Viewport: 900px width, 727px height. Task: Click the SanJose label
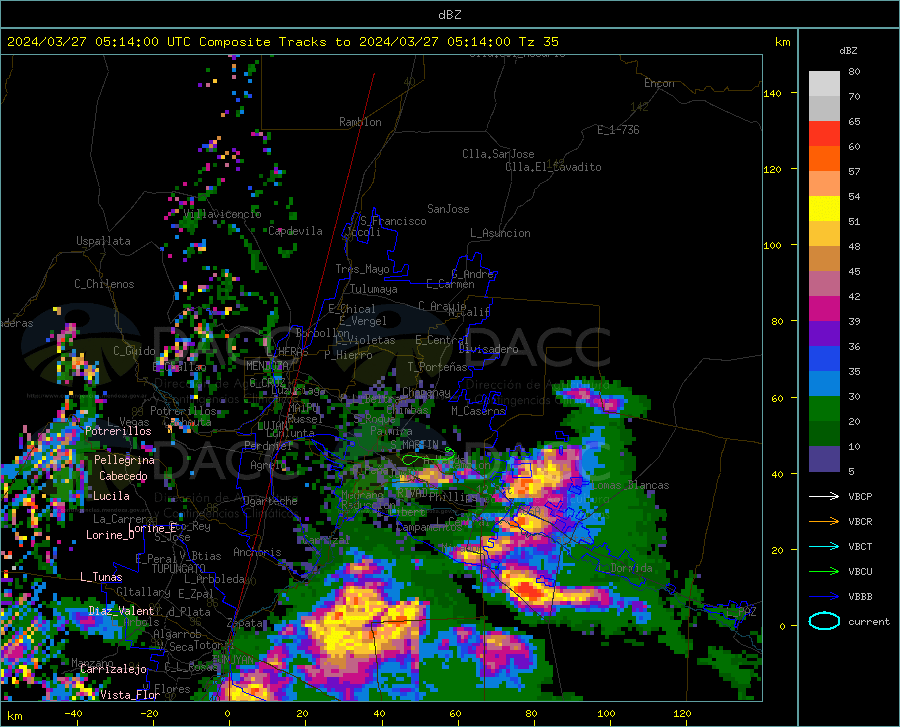[448, 209]
